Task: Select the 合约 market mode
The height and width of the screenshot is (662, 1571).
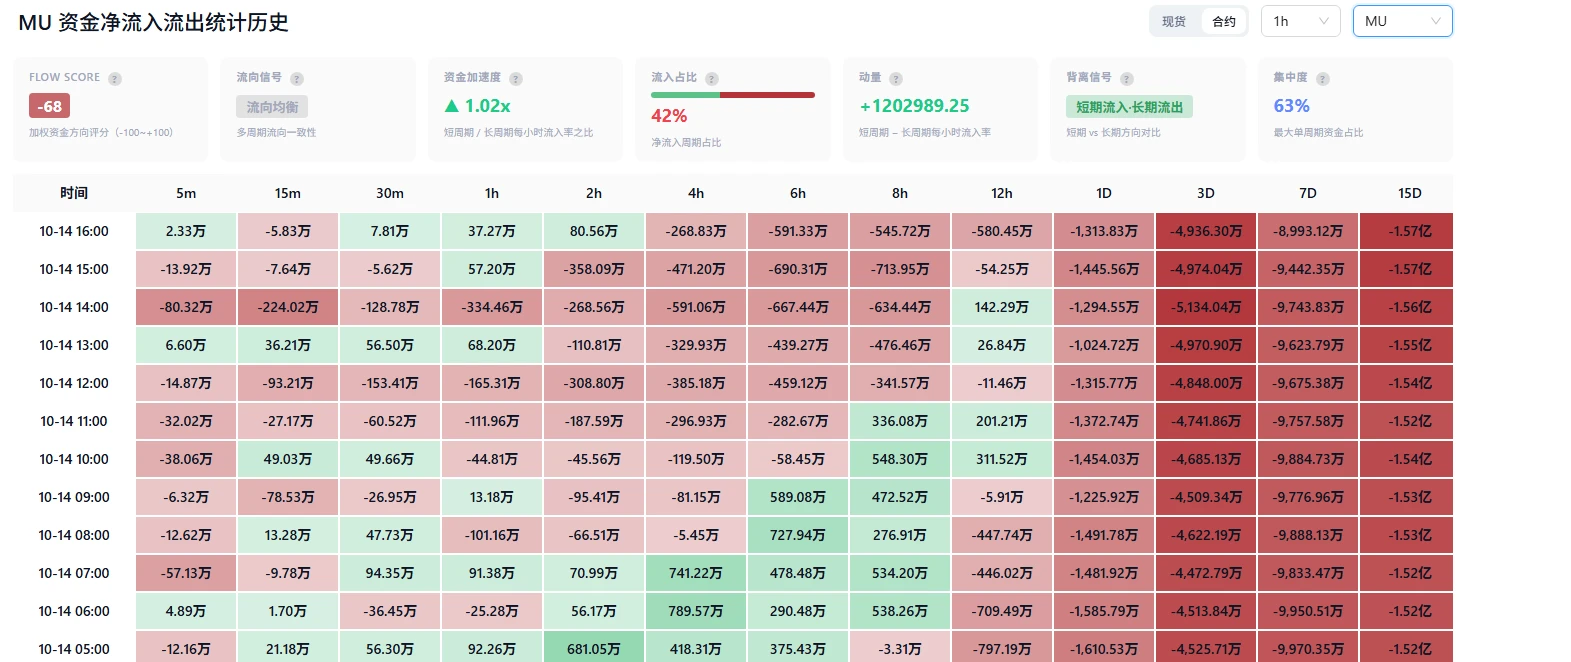Action: [x=1224, y=21]
